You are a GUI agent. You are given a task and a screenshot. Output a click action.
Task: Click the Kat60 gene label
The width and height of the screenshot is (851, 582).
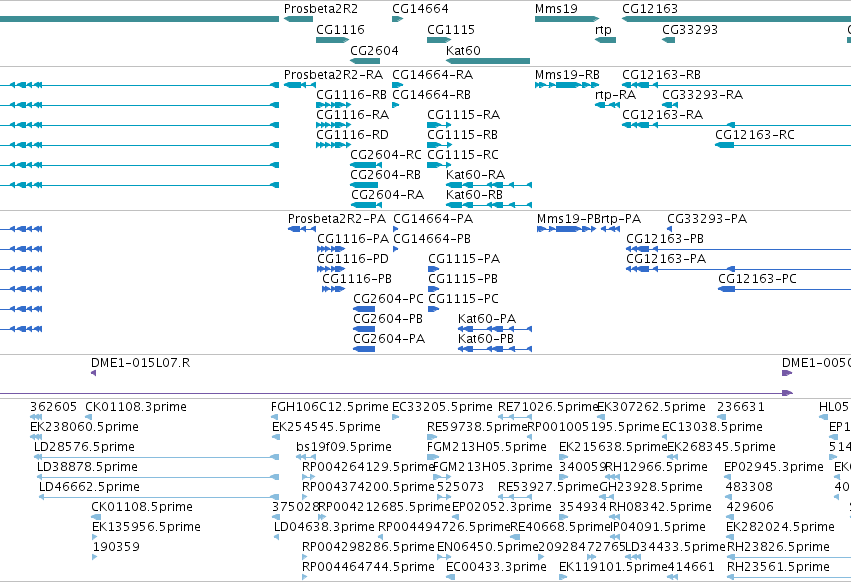tap(463, 50)
